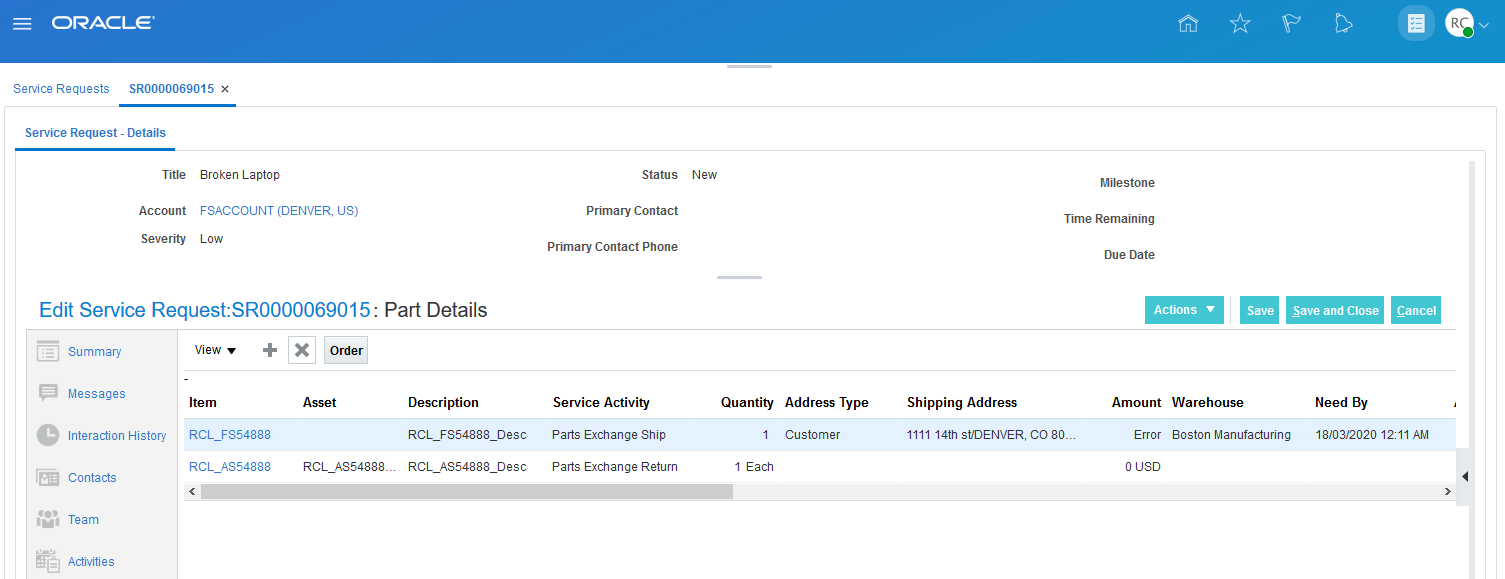Add a new part line with the plus icon
Image resolution: width=1505 pixels, height=579 pixels.
point(269,350)
